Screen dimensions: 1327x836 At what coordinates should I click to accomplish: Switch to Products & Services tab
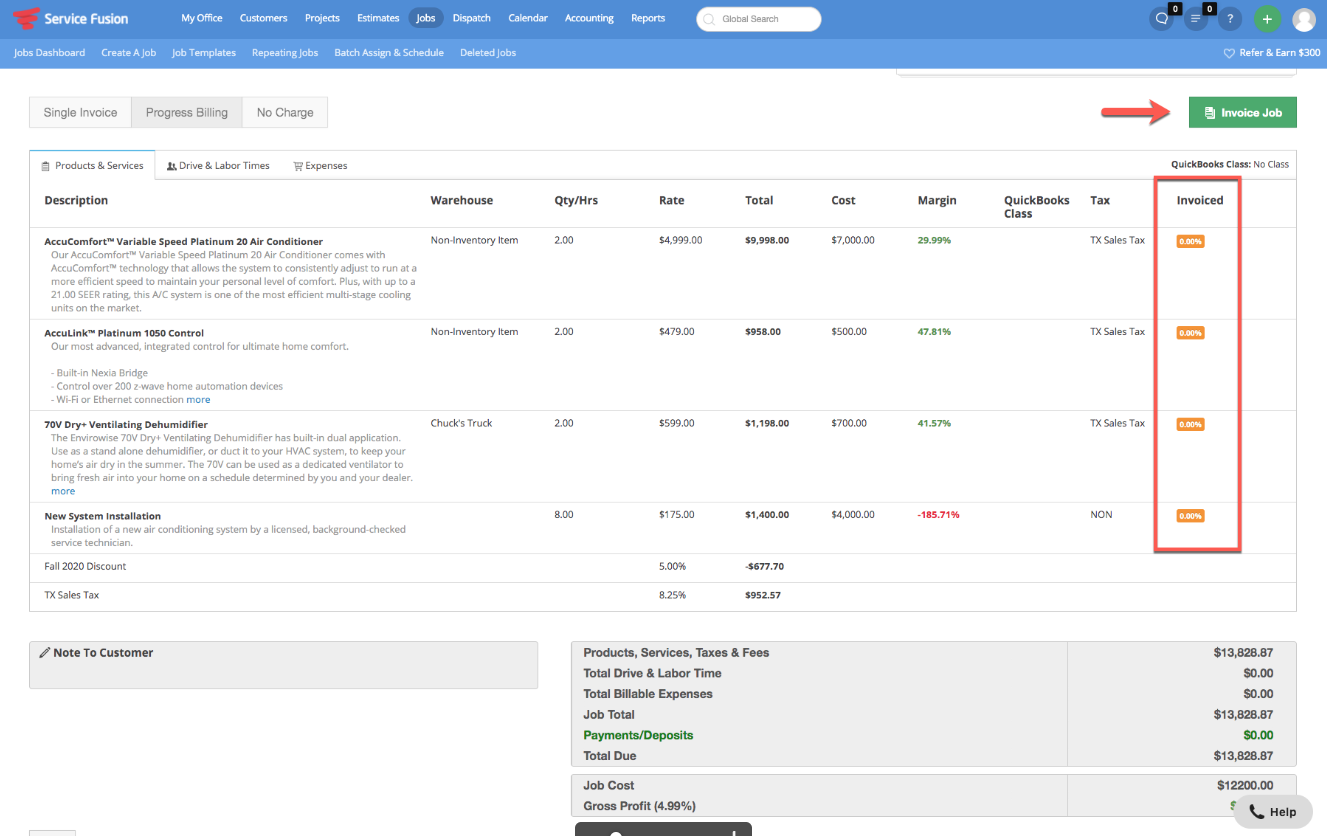click(92, 165)
